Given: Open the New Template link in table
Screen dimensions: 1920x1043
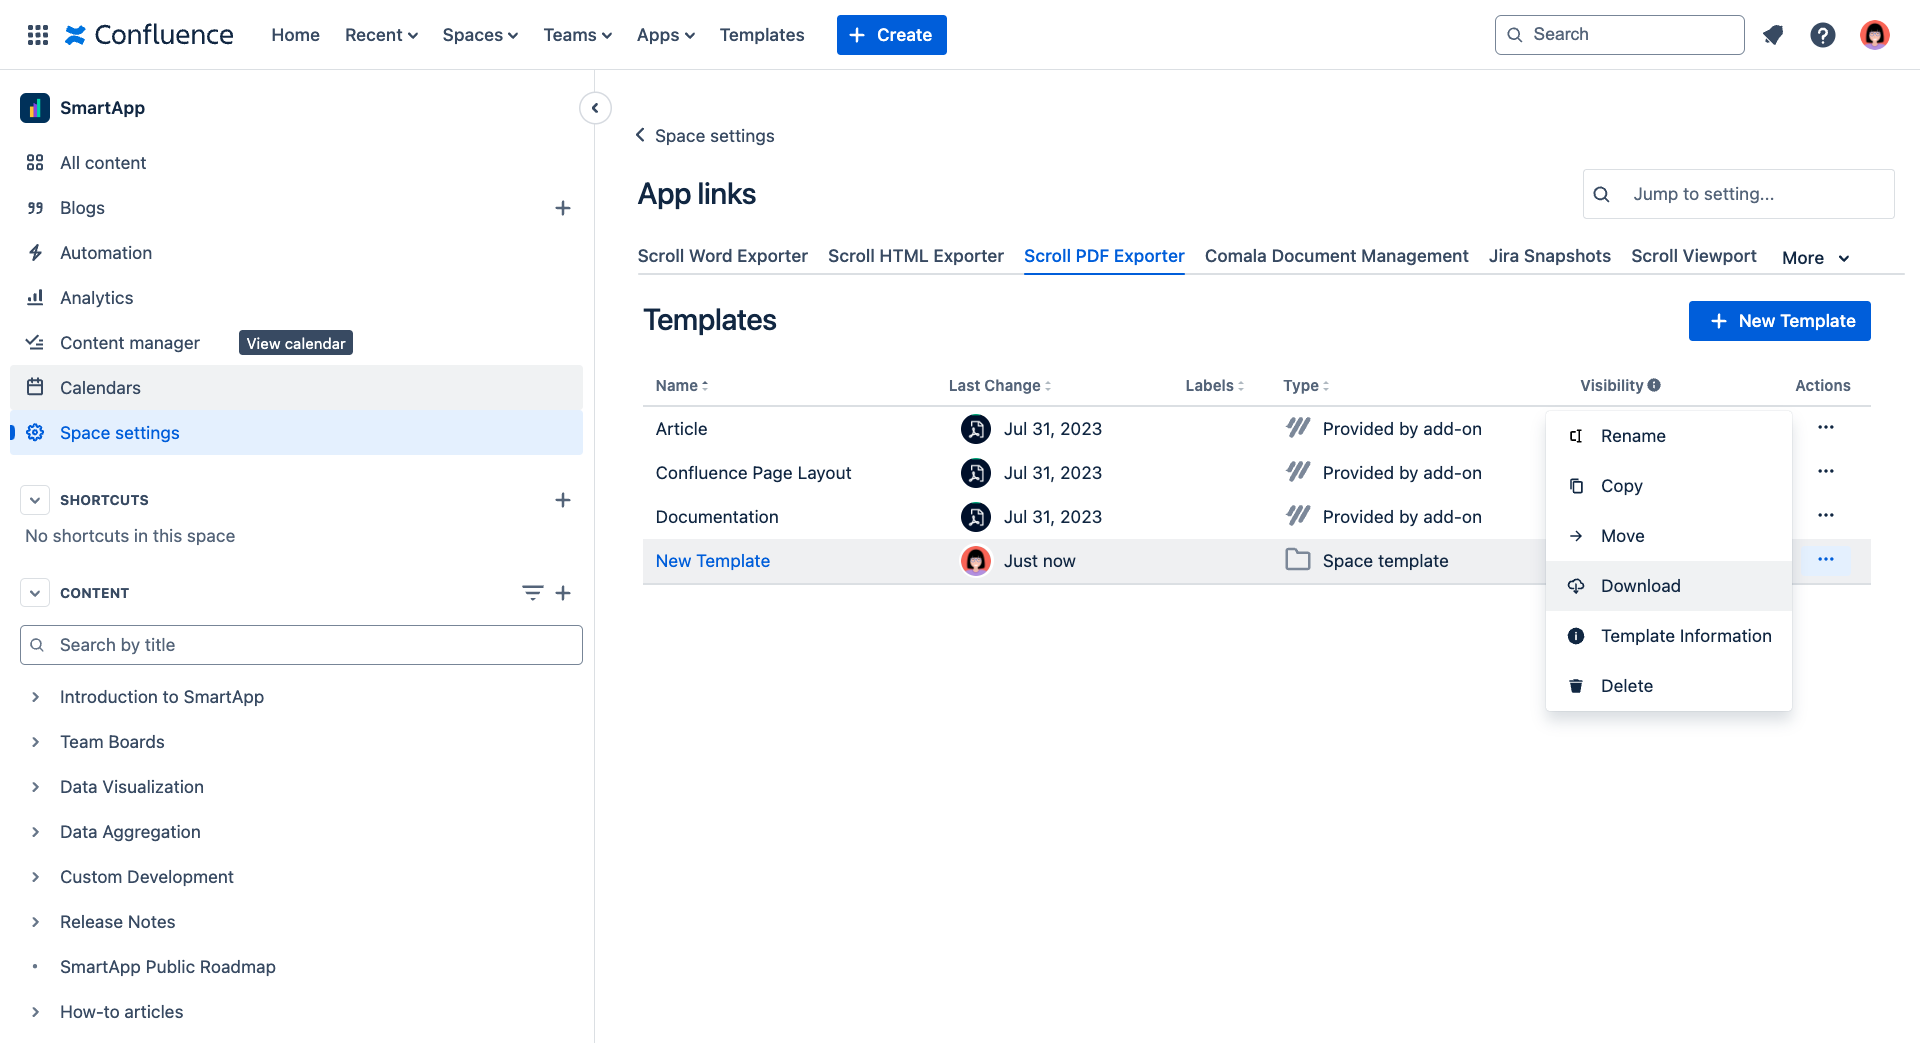Looking at the screenshot, I should click(712, 561).
